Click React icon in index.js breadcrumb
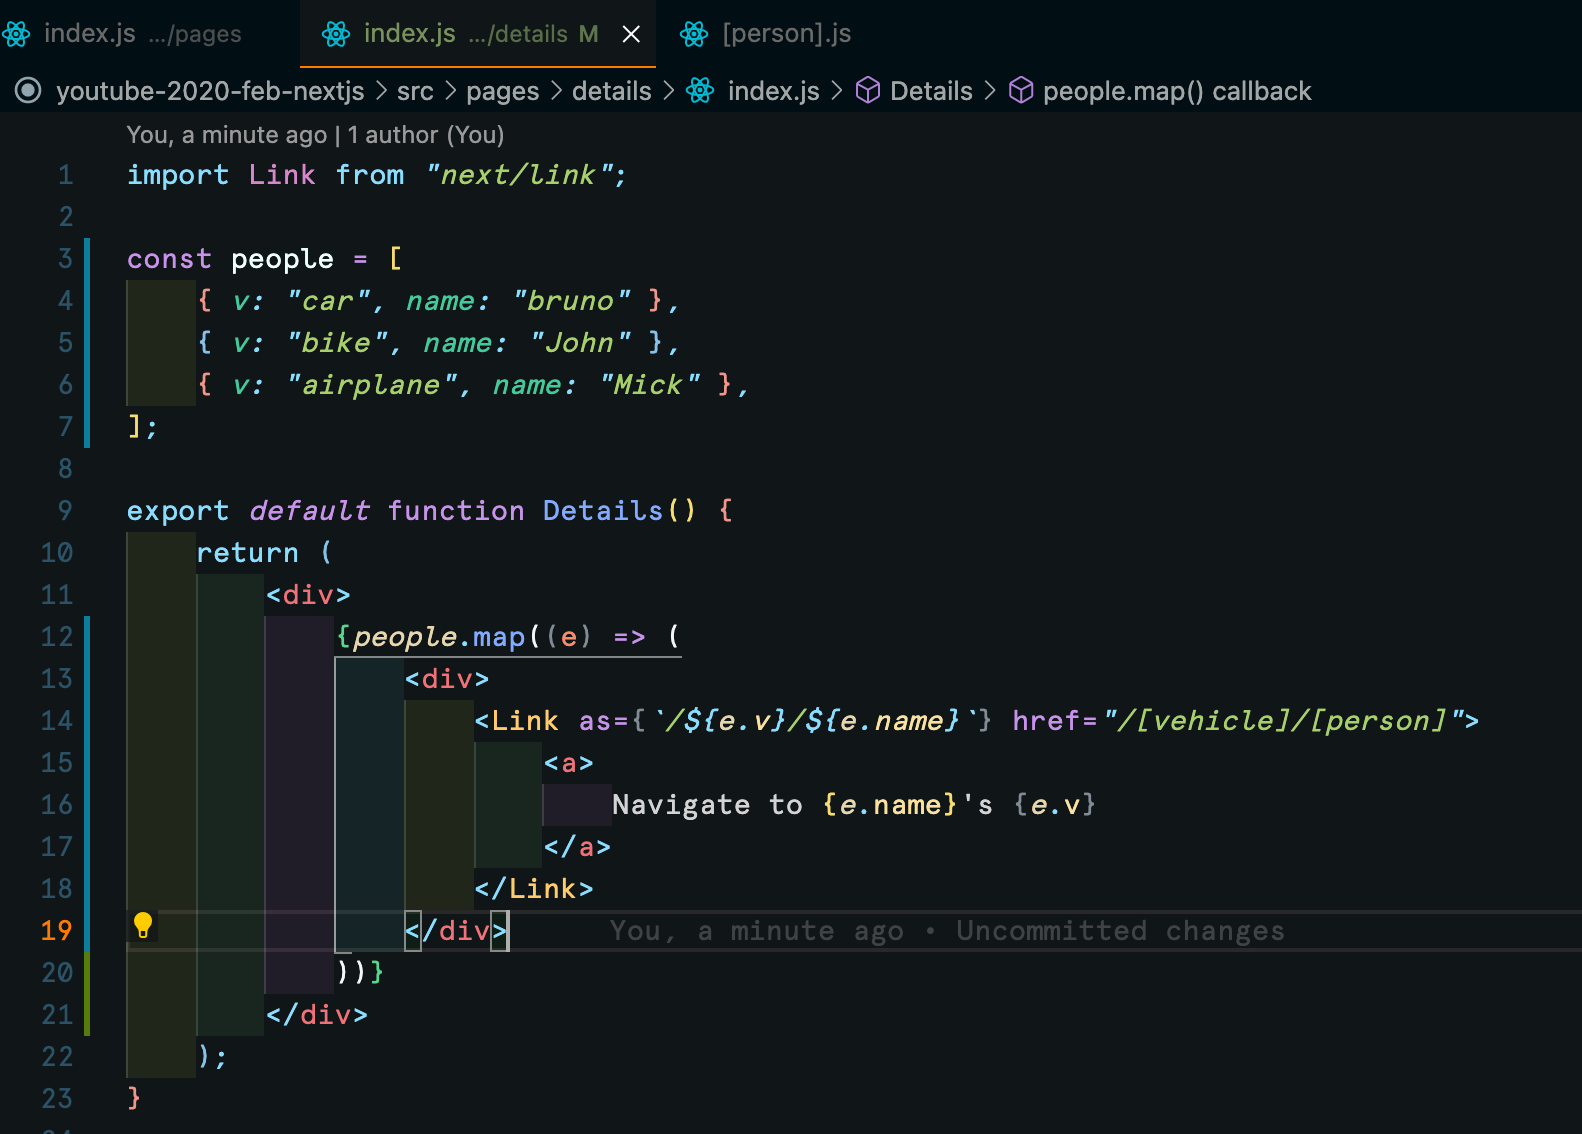This screenshot has width=1582, height=1134. click(x=700, y=91)
